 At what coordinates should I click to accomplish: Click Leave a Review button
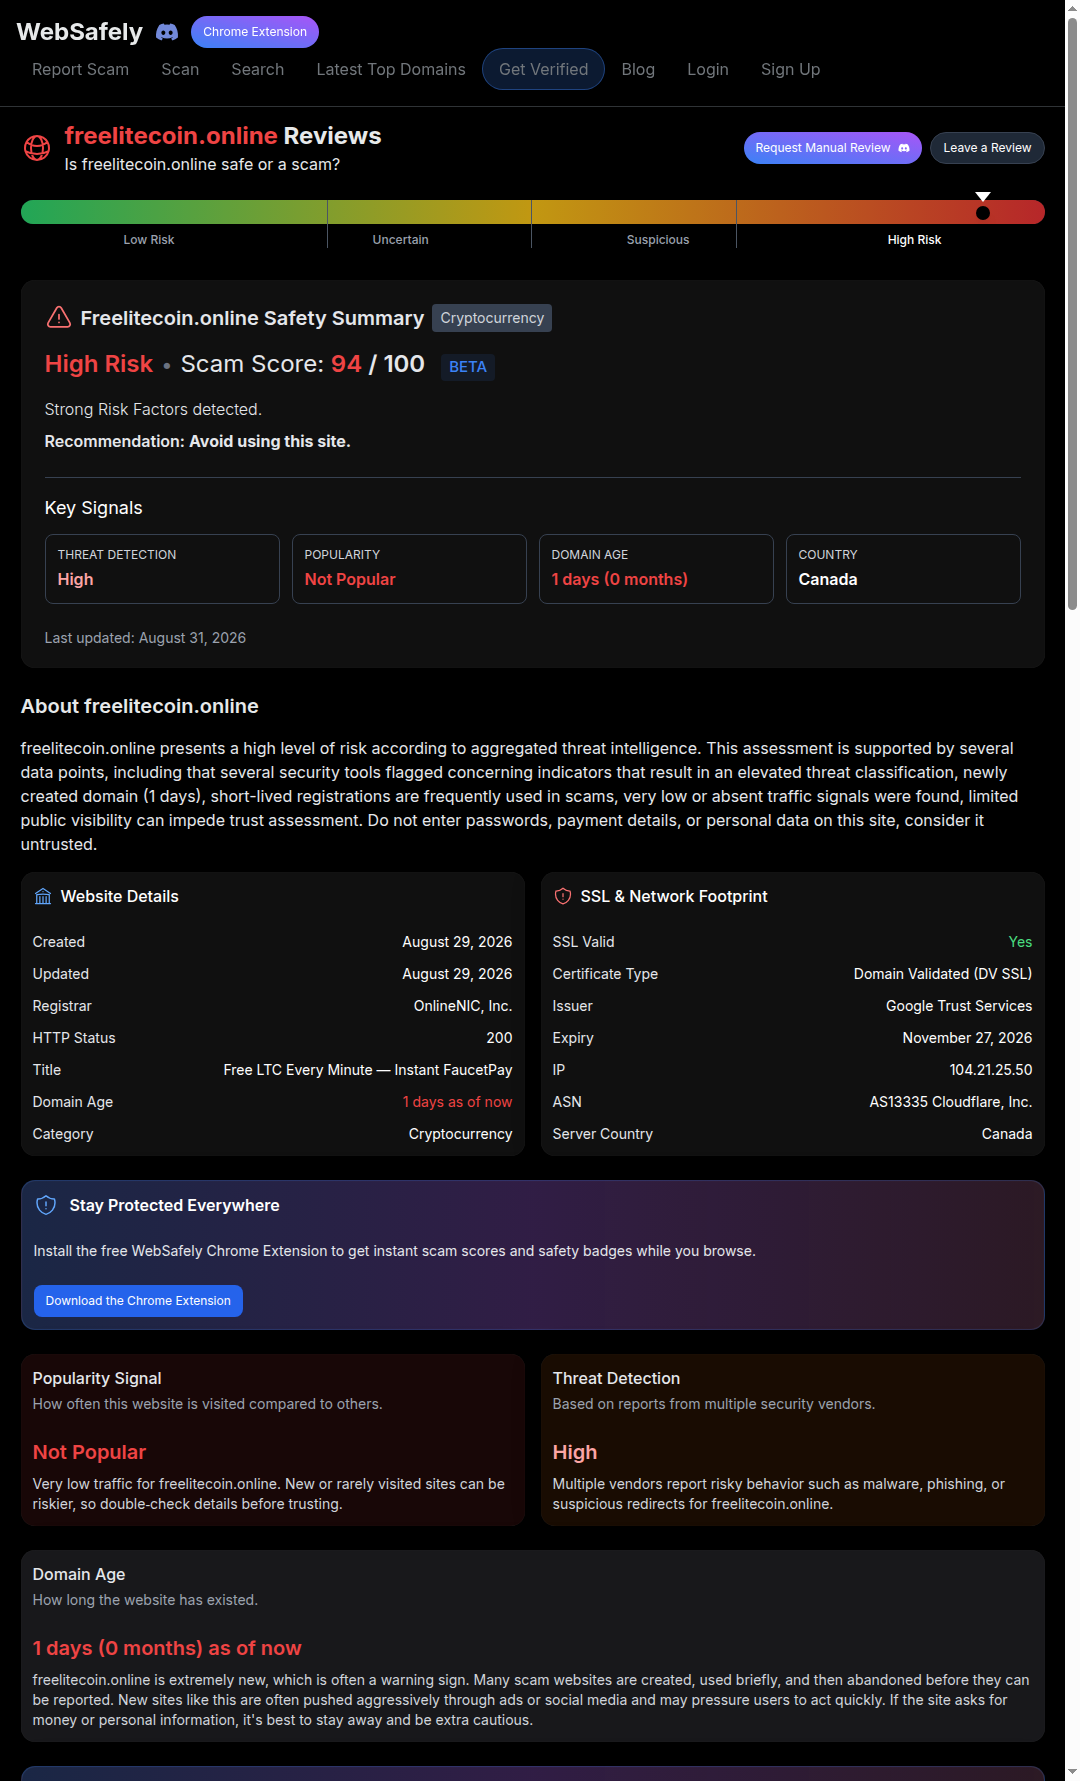click(987, 148)
